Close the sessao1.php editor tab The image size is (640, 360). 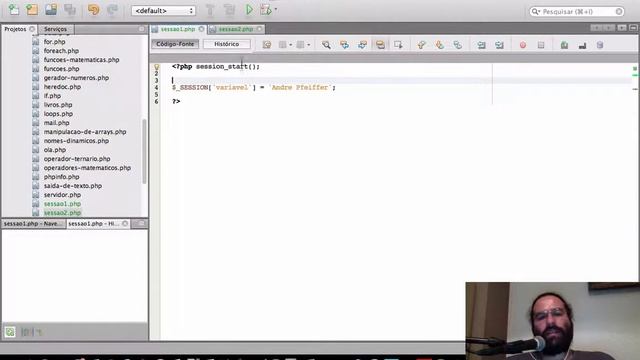[x=201, y=29]
